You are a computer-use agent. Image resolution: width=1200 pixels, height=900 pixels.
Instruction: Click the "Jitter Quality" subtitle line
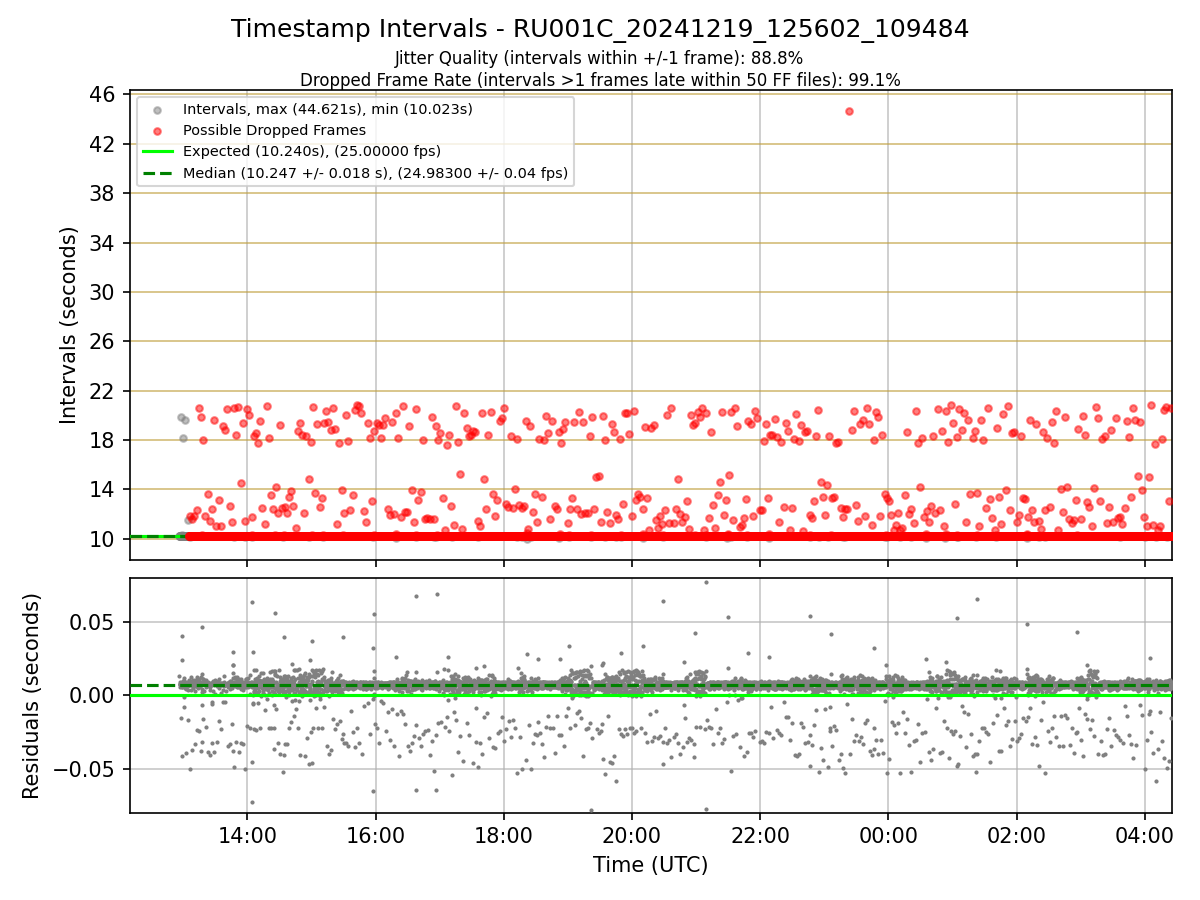coord(599,58)
